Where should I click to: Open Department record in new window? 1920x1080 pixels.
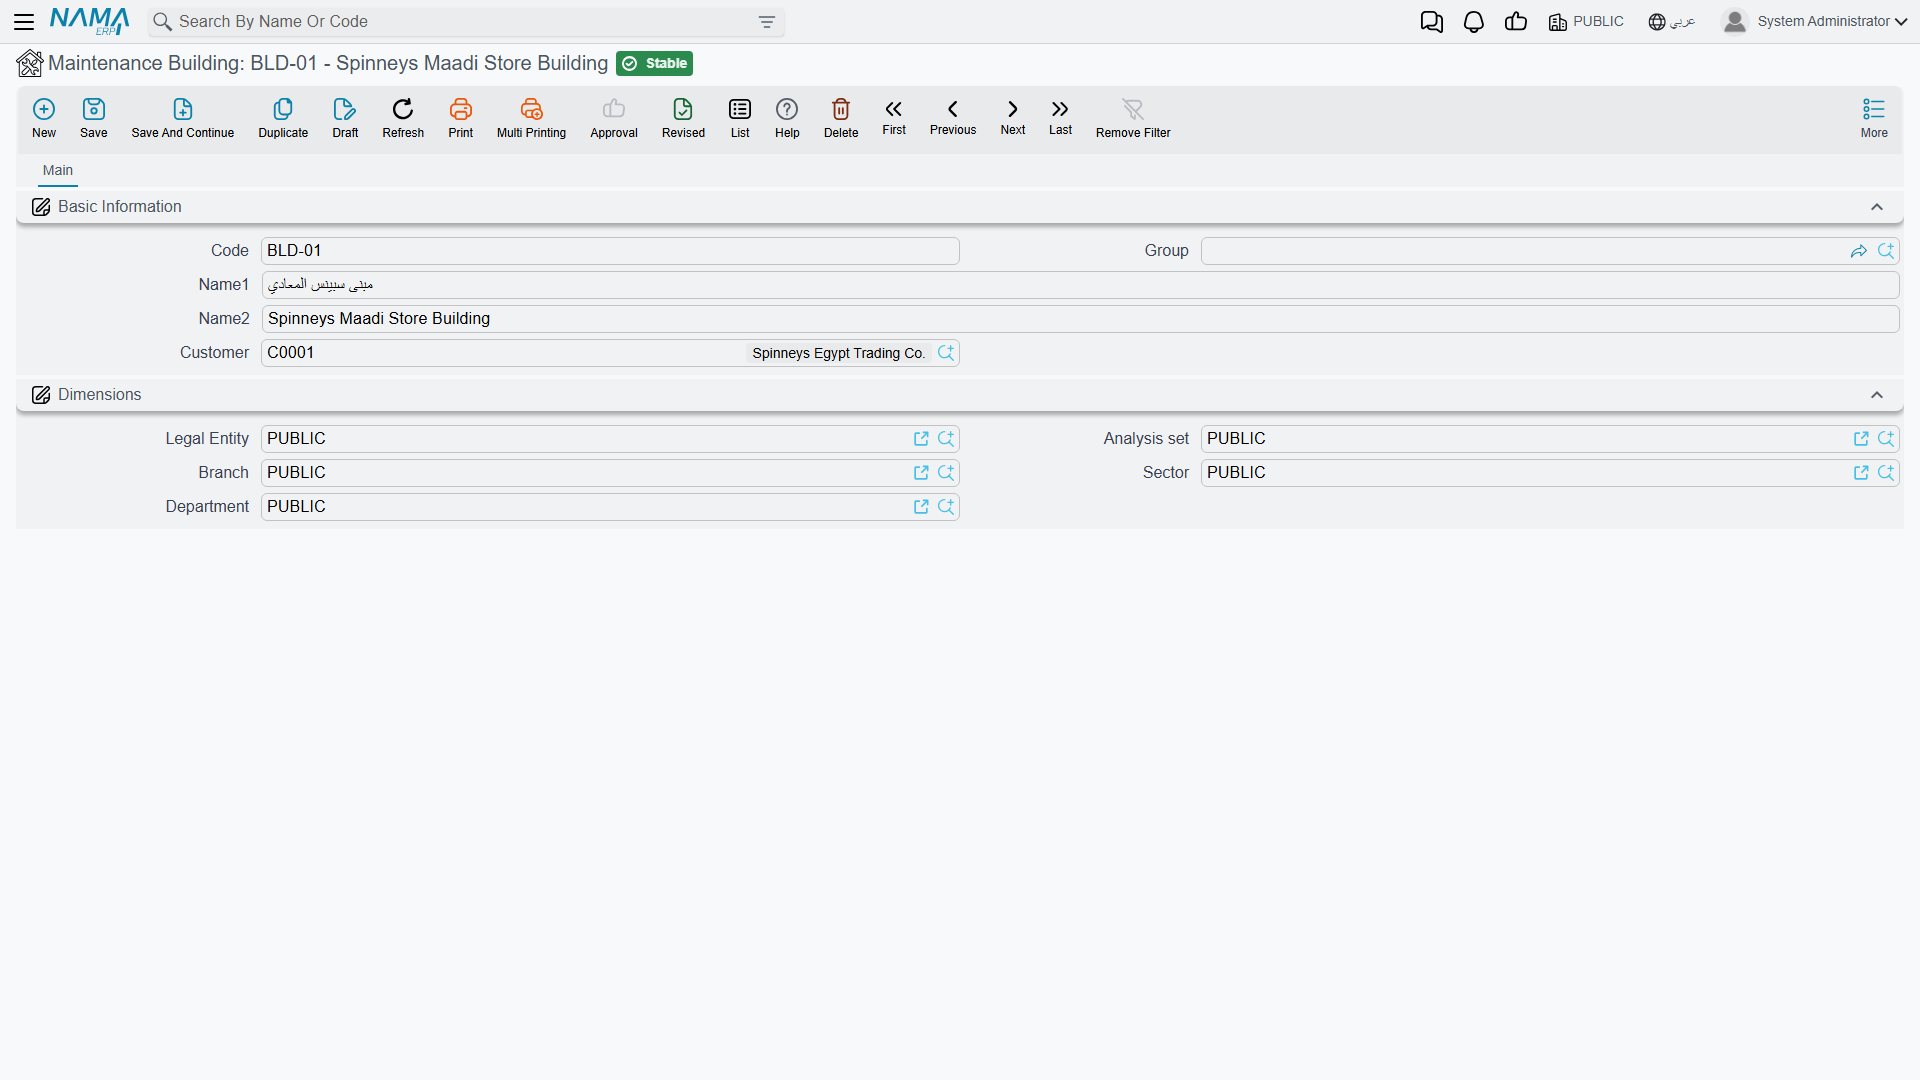pyautogui.click(x=921, y=507)
